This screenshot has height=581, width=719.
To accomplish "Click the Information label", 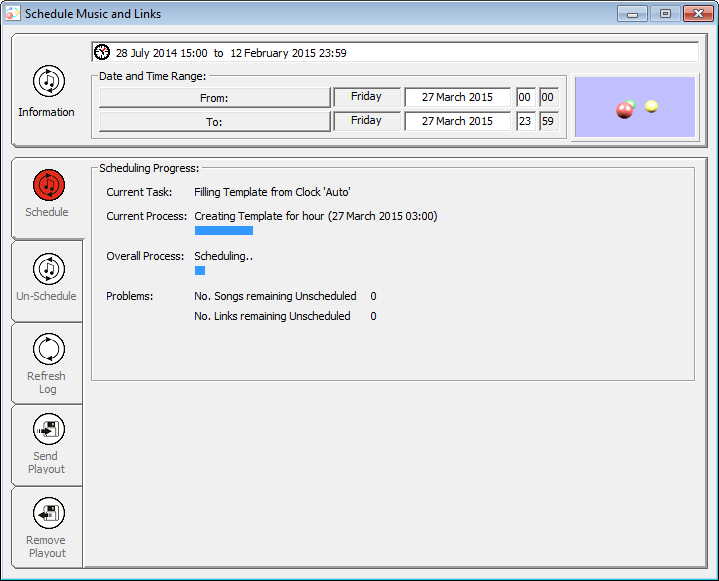I will 46,112.
